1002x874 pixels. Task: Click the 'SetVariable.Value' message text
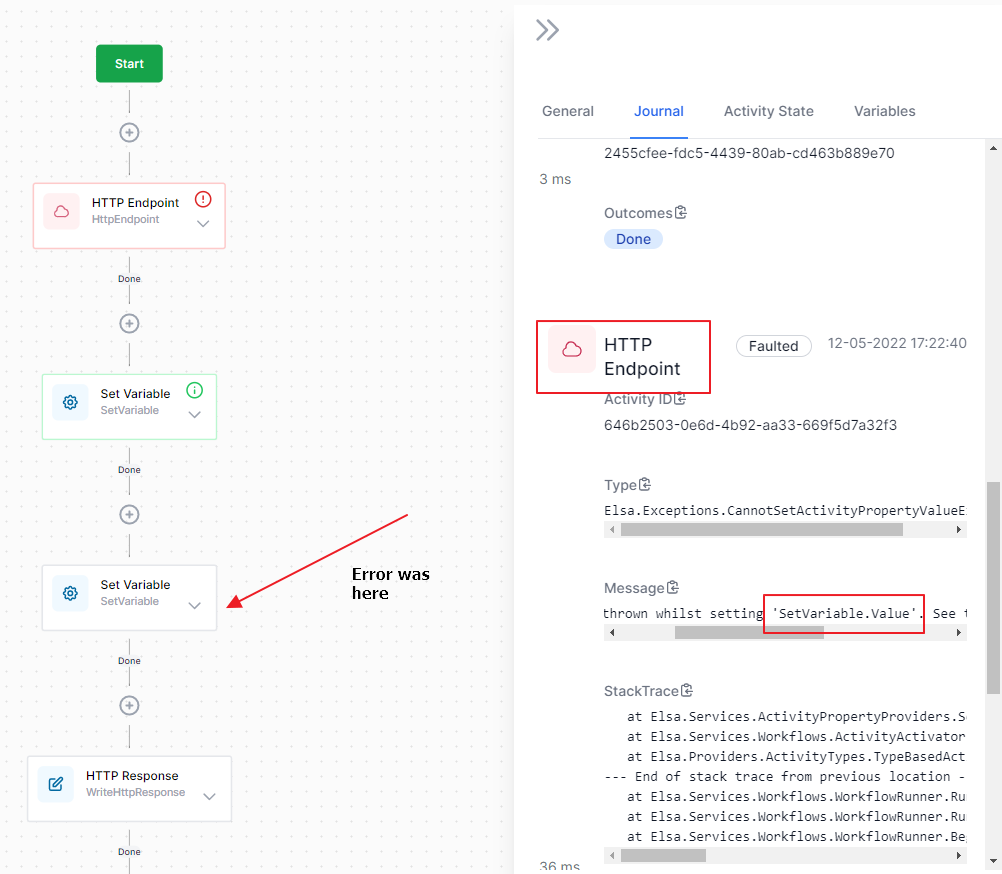(847, 613)
